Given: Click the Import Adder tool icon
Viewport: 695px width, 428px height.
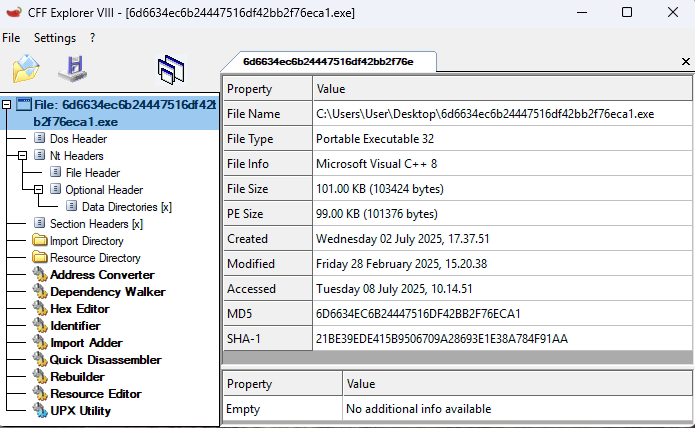Looking at the screenshot, I should (x=40, y=342).
